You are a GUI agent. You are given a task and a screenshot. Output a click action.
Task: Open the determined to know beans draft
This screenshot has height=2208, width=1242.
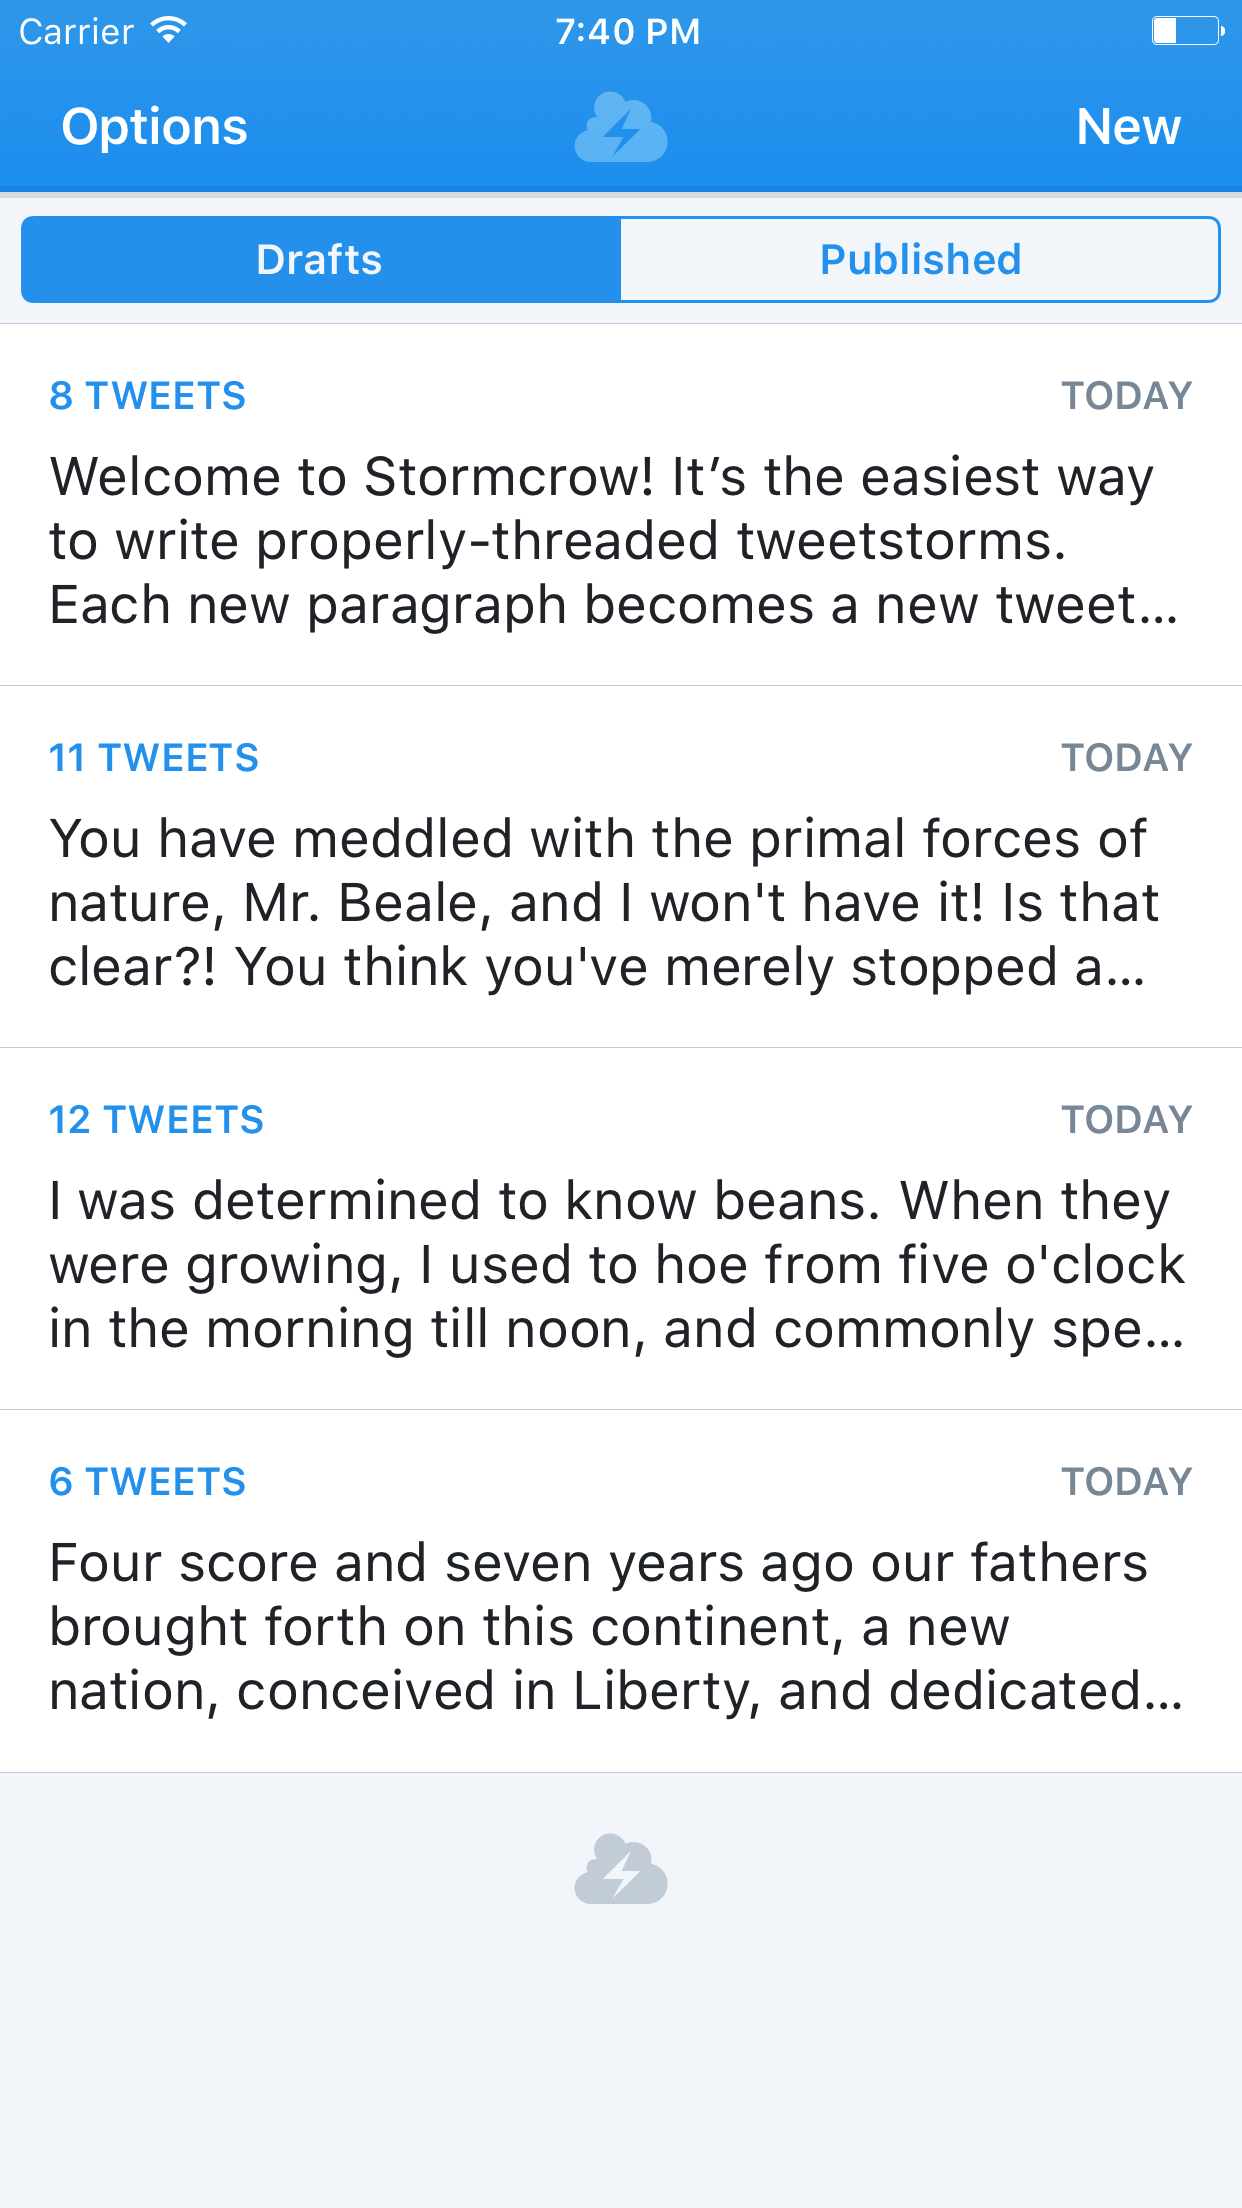pos(621,1229)
